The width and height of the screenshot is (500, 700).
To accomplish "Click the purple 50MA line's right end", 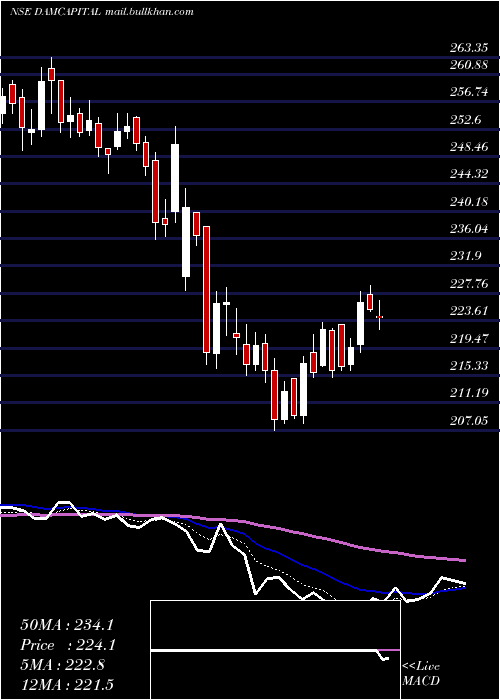I will pos(464,560).
